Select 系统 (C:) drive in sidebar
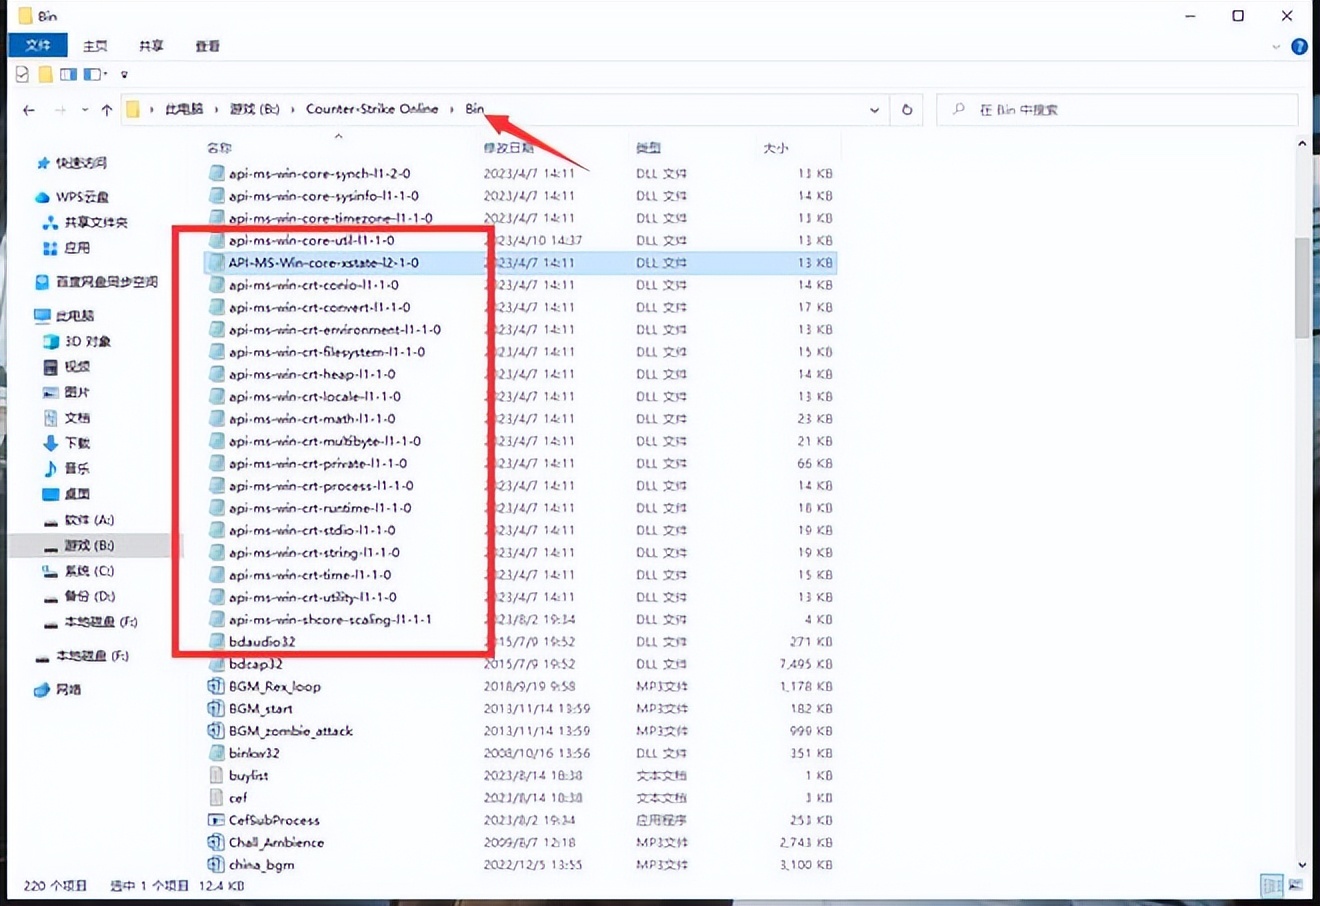 [x=89, y=571]
